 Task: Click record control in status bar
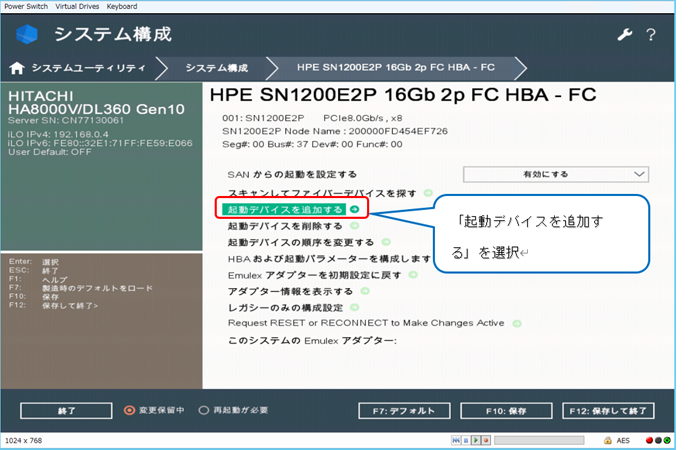(486, 441)
